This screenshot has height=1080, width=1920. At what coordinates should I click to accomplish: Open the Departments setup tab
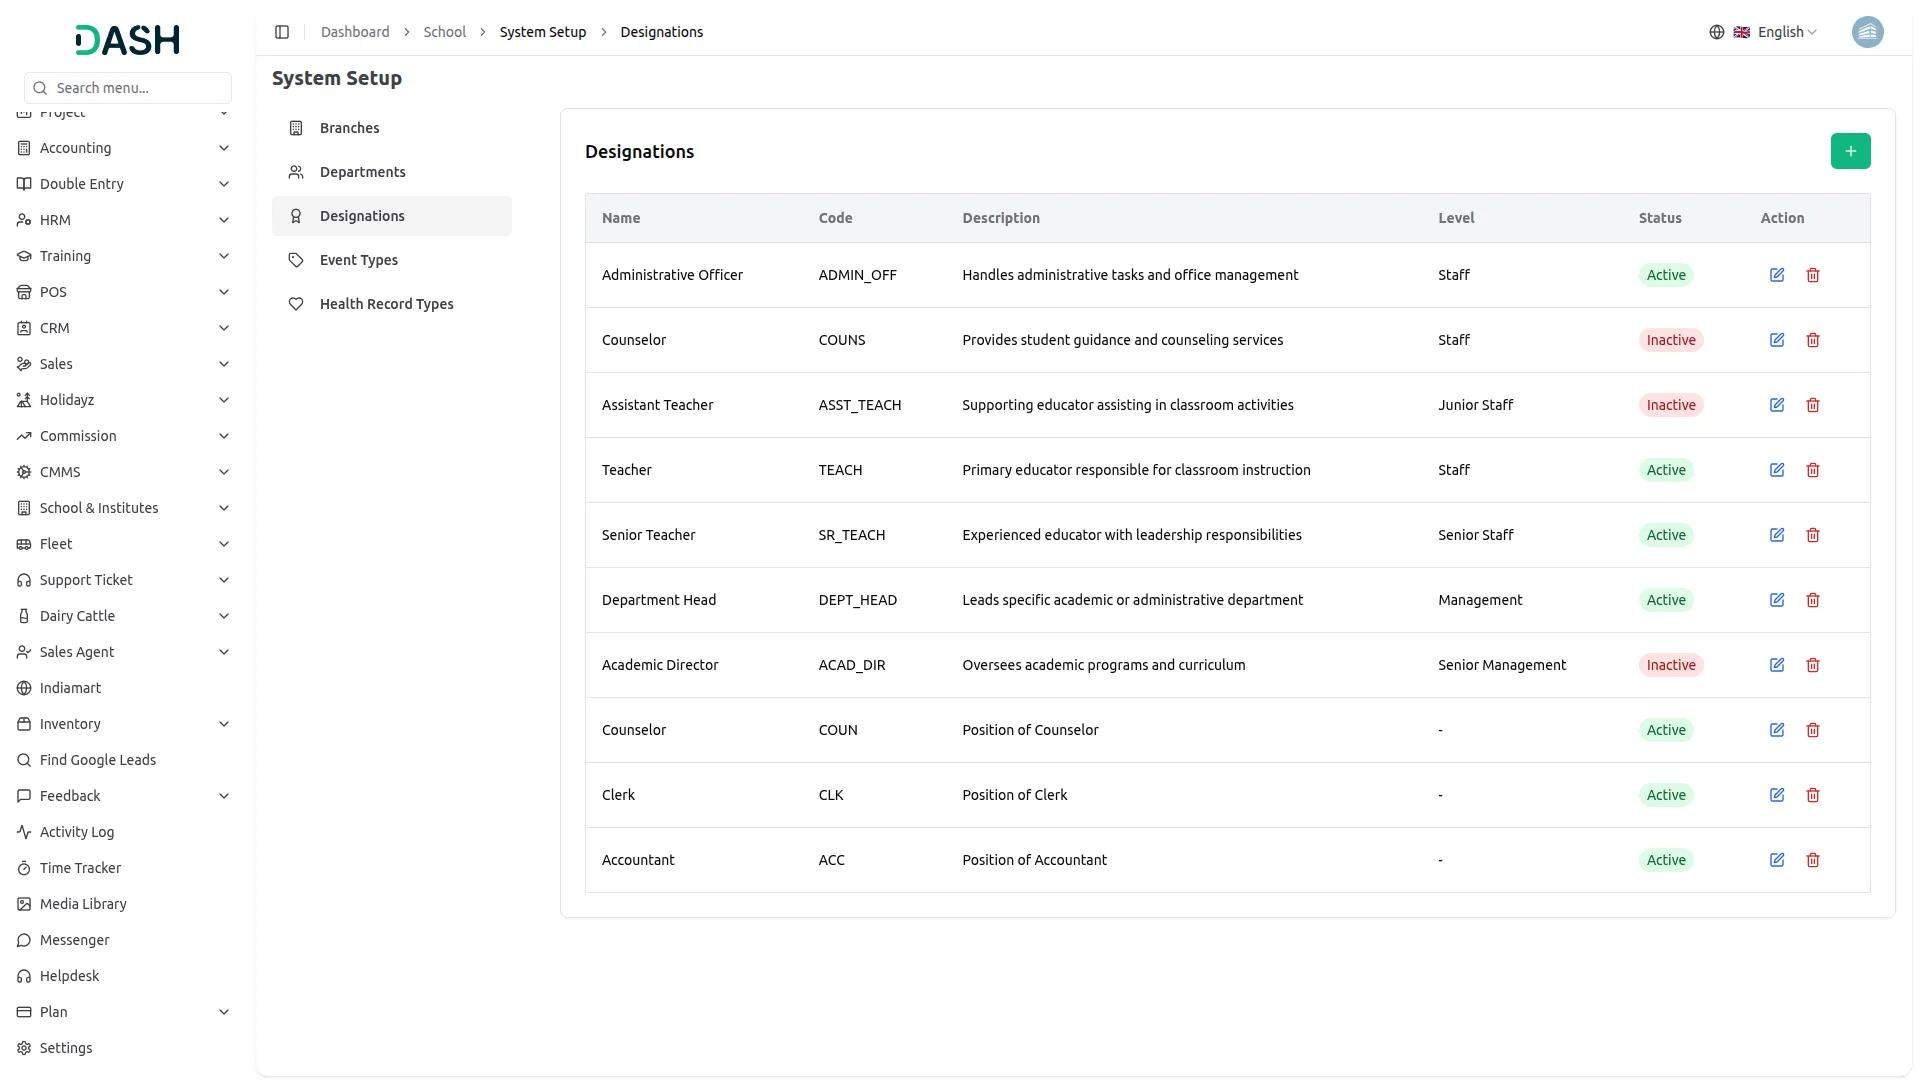click(362, 172)
